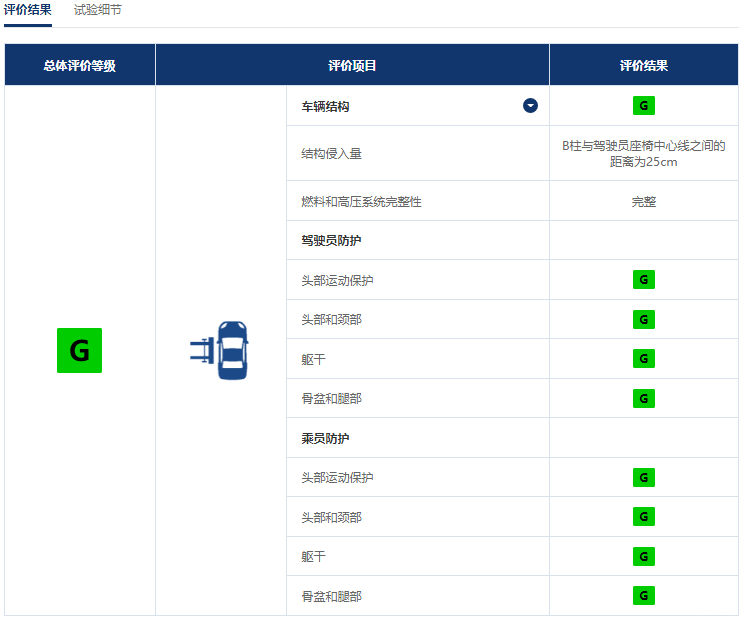Select the 评价结果 tab

(x=27, y=10)
